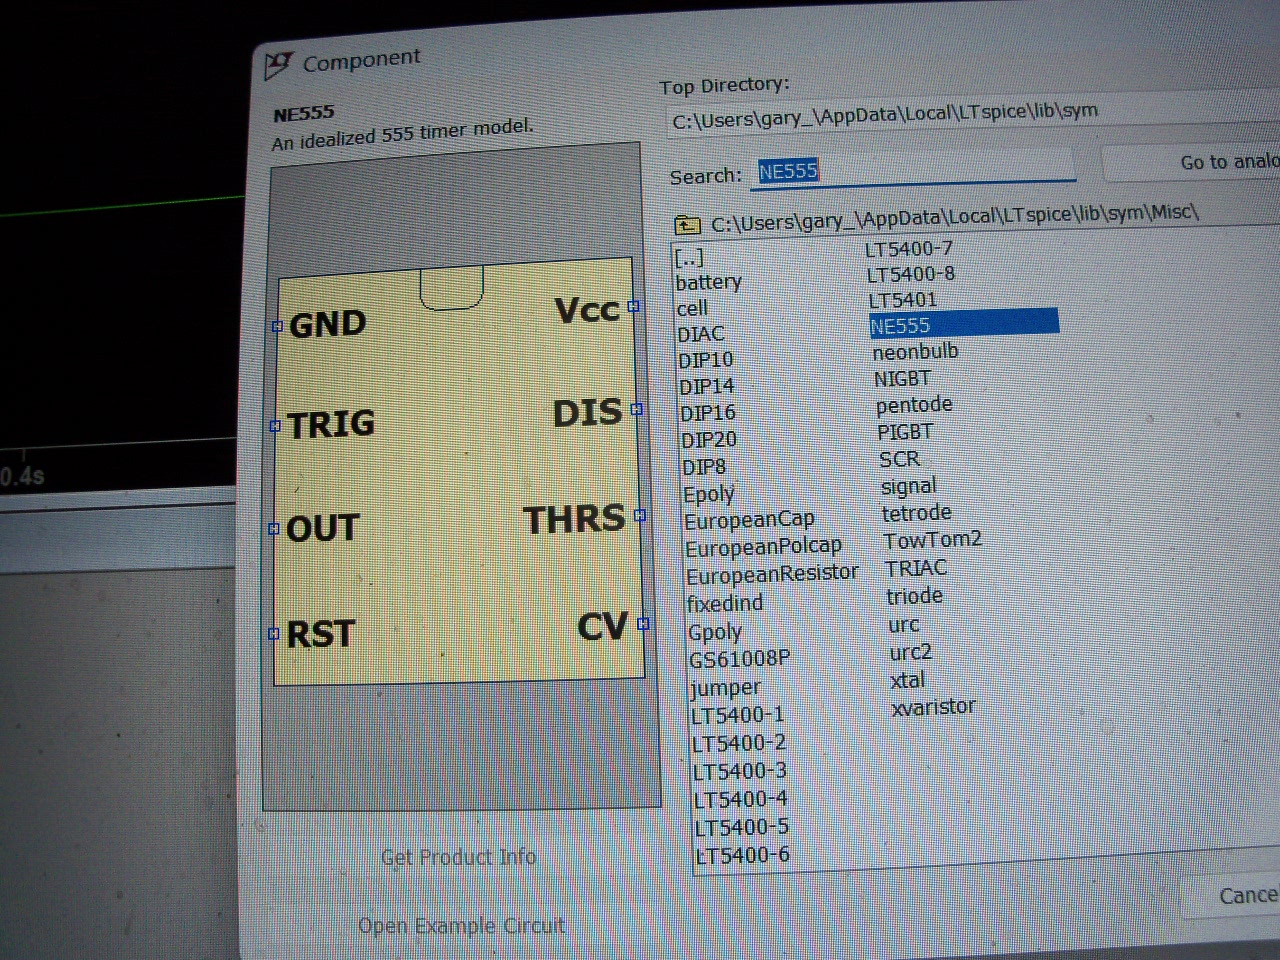Select LT5400-3 in the list
The width and height of the screenshot is (1280, 960).
click(740, 771)
